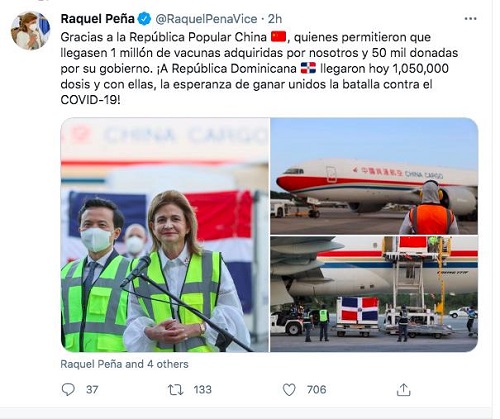The height and width of the screenshot is (419, 500).
Task: Click the blue verified badge
Action: pyautogui.click(x=144, y=19)
